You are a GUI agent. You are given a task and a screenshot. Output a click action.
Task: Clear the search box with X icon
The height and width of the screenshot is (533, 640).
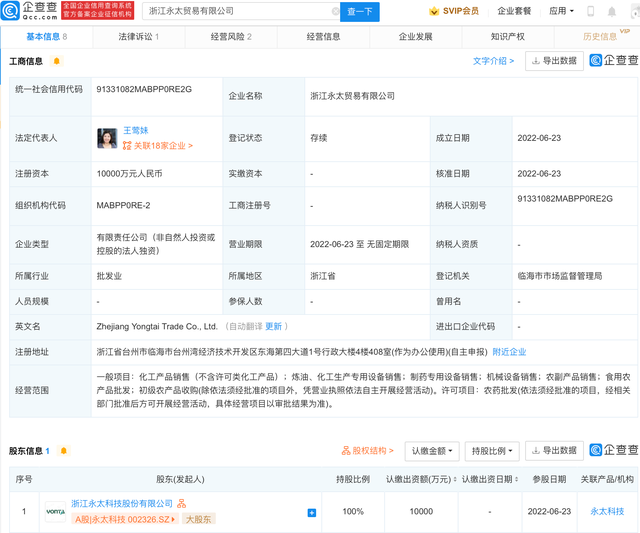(335, 12)
